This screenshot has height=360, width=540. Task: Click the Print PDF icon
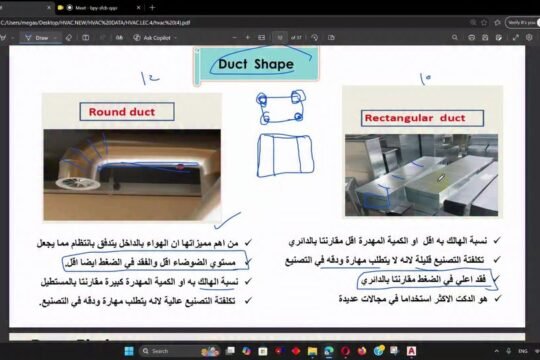[x=471, y=38]
